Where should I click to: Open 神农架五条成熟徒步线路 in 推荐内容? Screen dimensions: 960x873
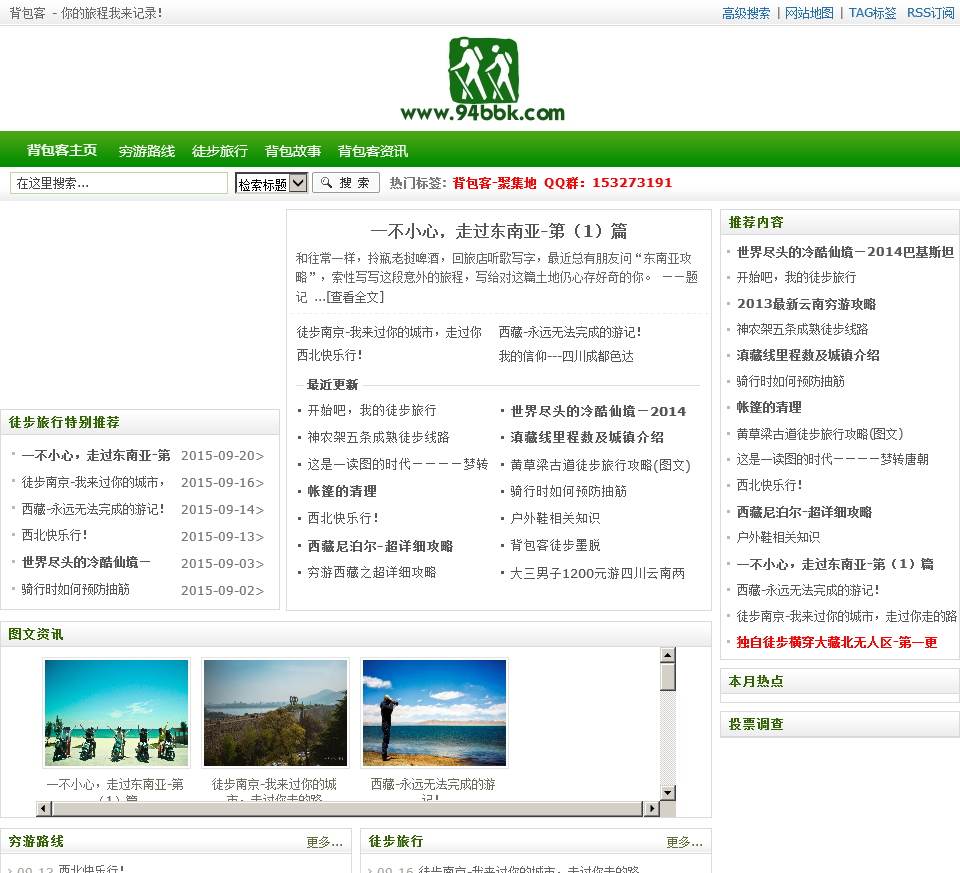click(x=802, y=329)
